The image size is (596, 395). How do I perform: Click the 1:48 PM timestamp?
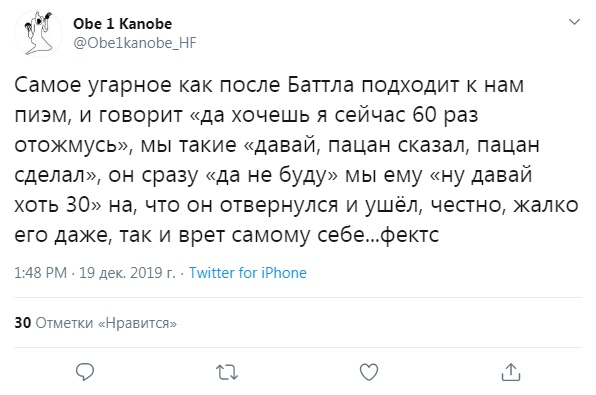(x=40, y=273)
